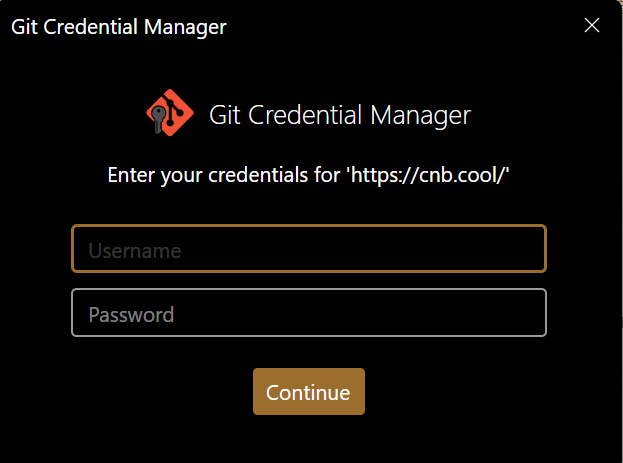Click the Git Credential Manager logo icon
Screen dimensions: 623x463
coord(169,115)
